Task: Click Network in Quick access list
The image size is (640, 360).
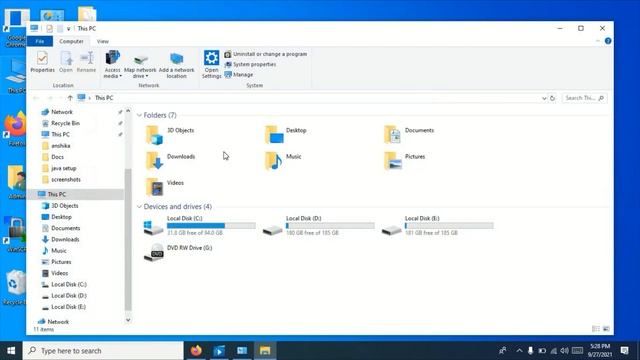Action: (62, 112)
